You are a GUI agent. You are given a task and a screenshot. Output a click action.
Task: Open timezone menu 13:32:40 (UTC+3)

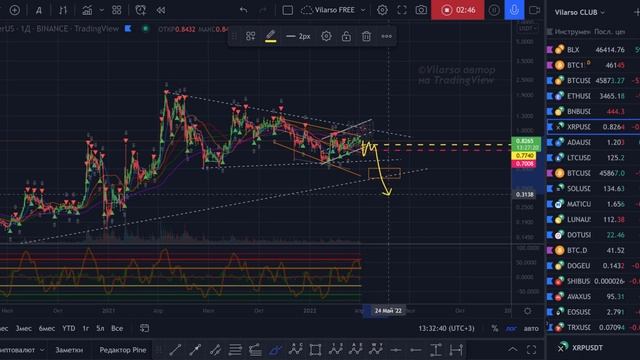pos(447,328)
